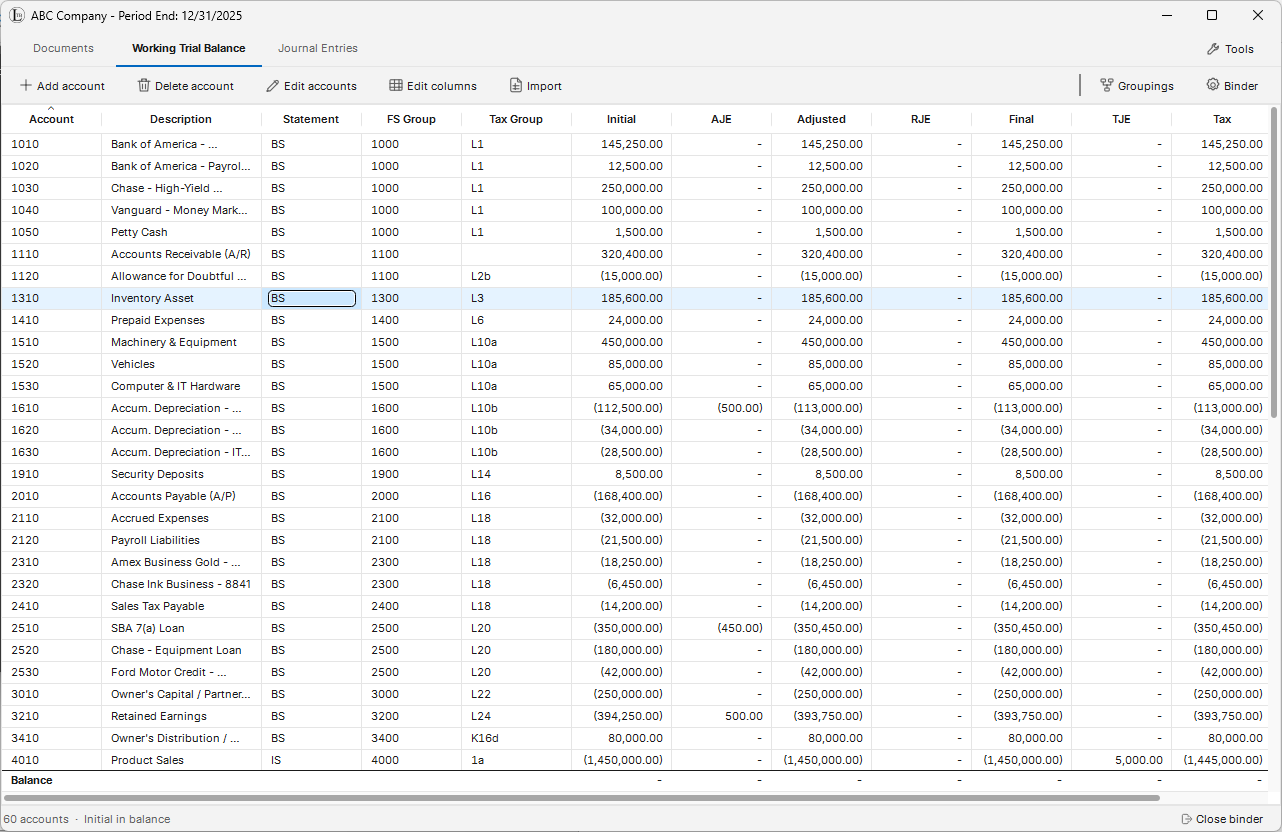Click Chase Ink Business - 8841 cell

click(x=181, y=584)
